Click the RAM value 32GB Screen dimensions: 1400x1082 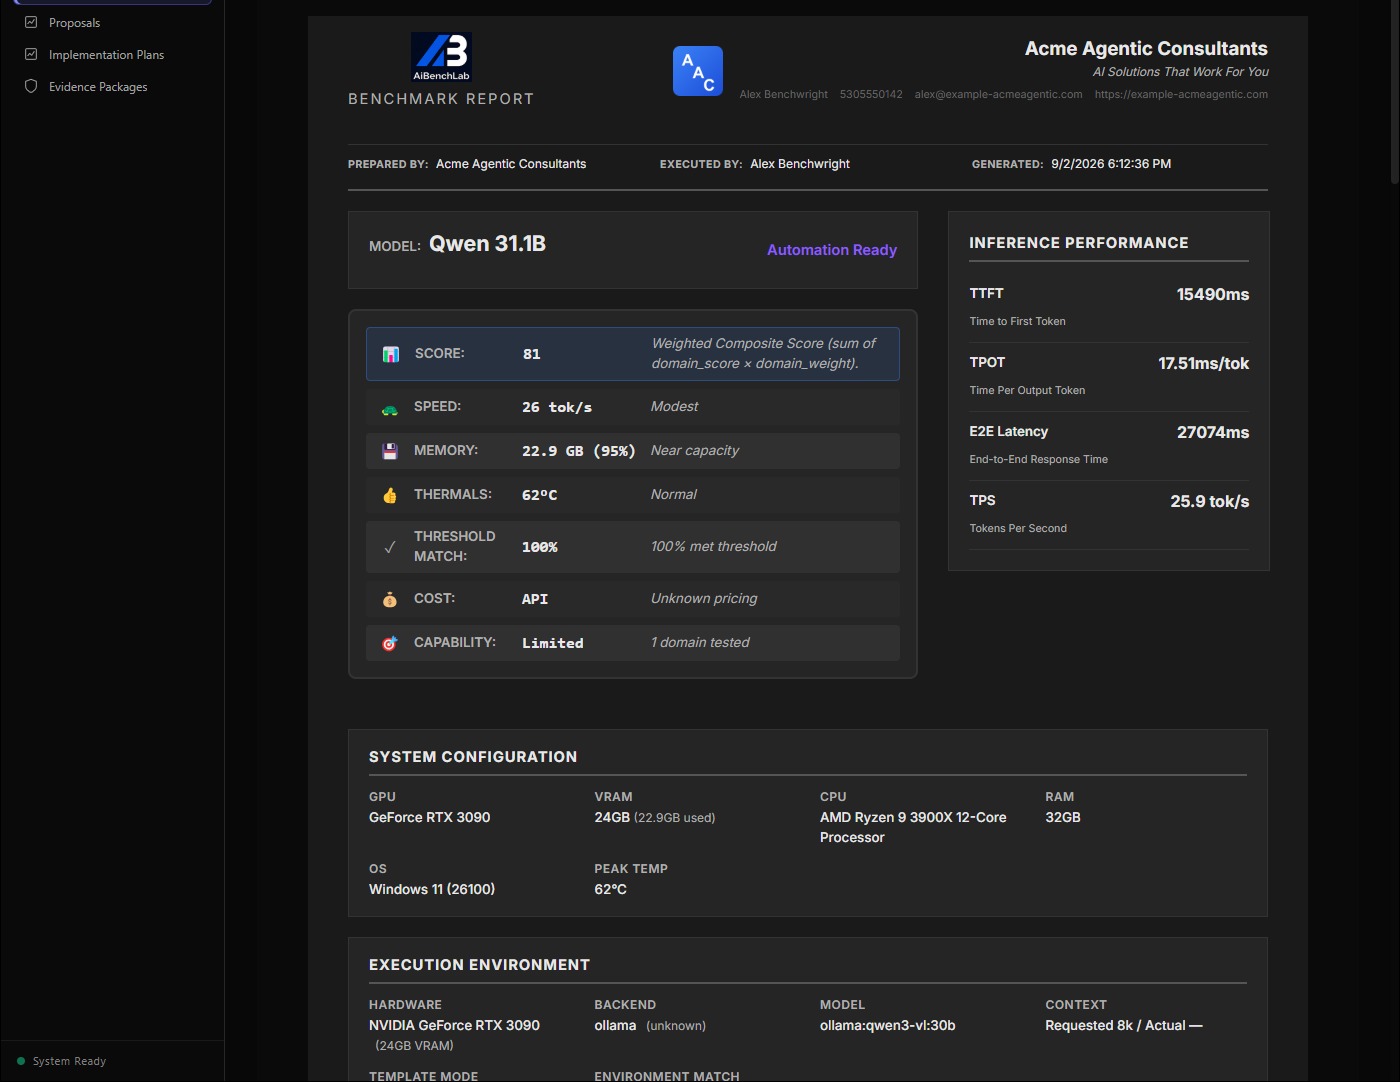[x=1063, y=817]
